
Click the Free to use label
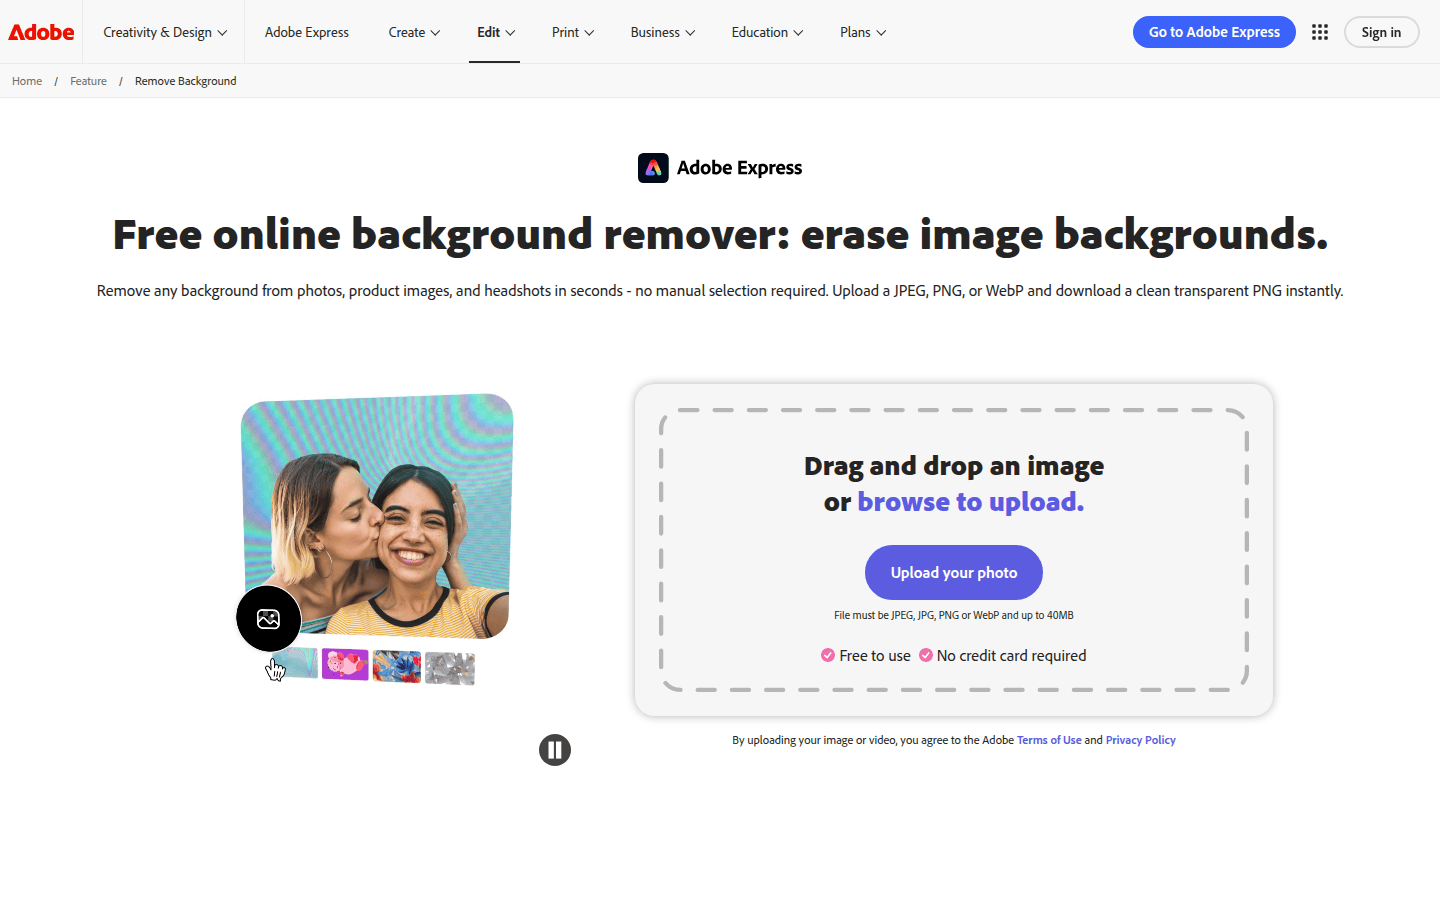tap(875, 655)
